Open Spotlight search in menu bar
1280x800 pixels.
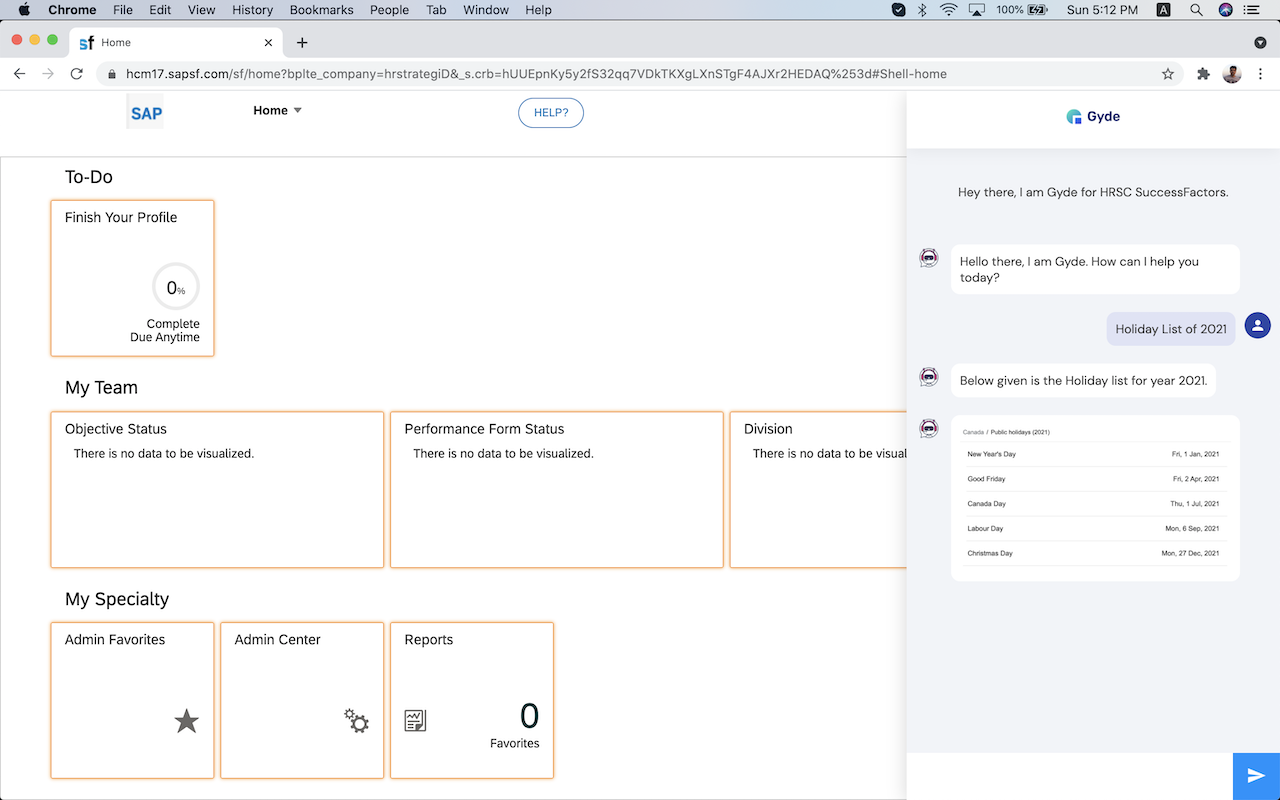[x=1196, y=10]
